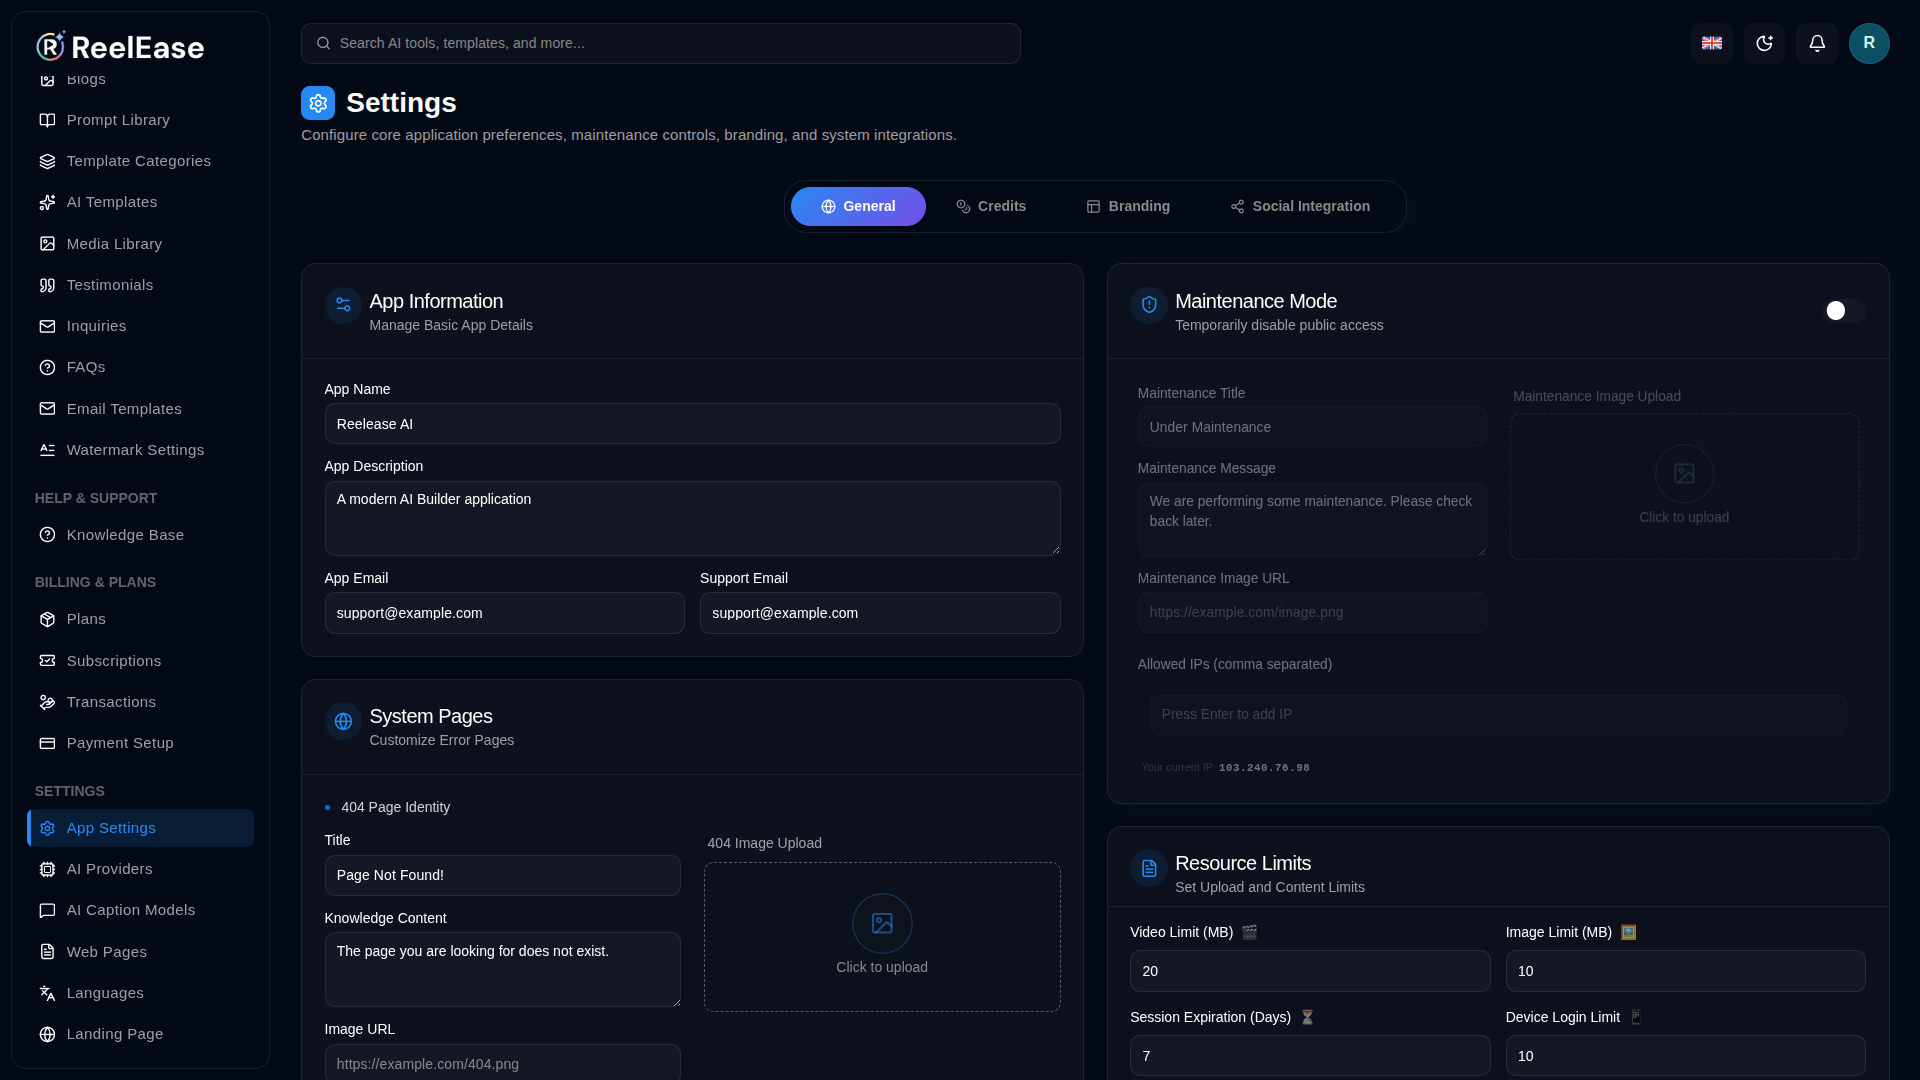Toggle dark mode moon icon
1920x1080 pixels.
[x=1764, y=43]
